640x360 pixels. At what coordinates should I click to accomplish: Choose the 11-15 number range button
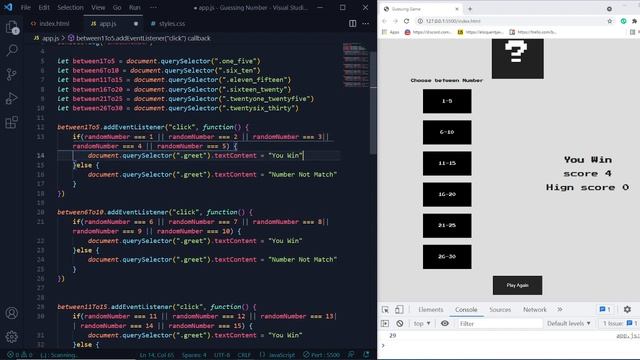point(447,163)
